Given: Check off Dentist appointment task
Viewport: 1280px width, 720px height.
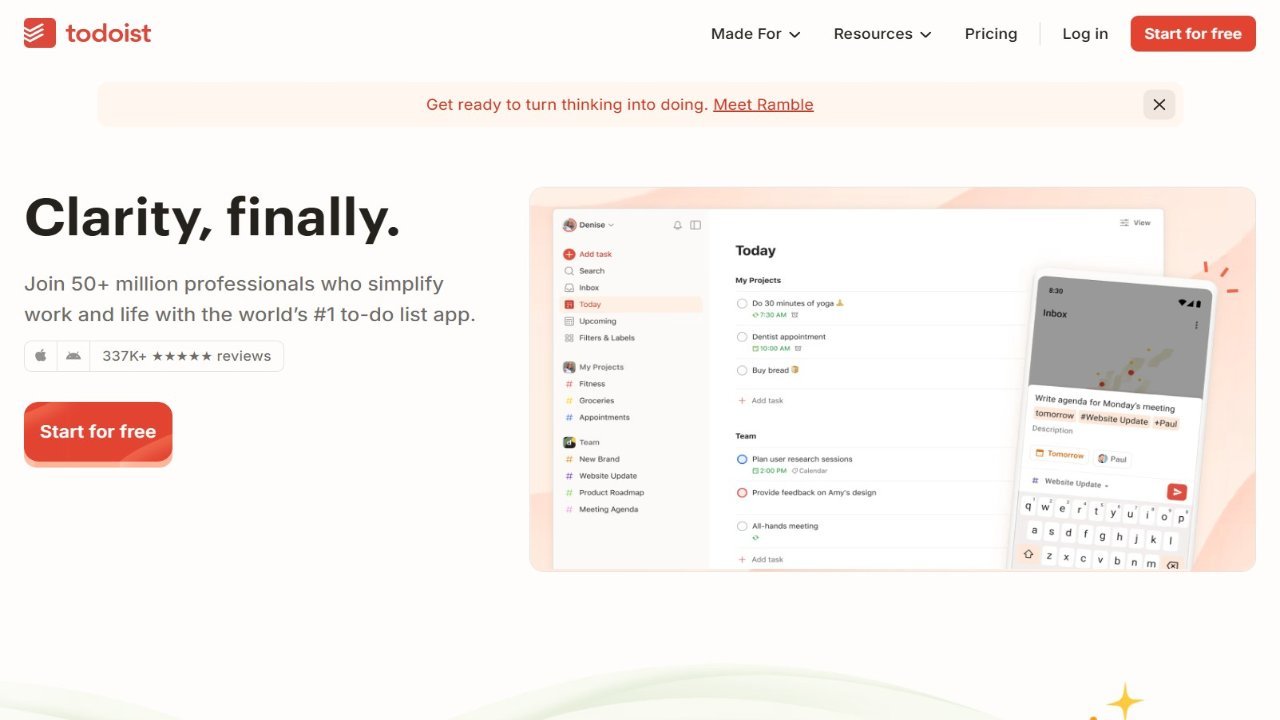Looking at the screenshot, I should click(742, 337).
